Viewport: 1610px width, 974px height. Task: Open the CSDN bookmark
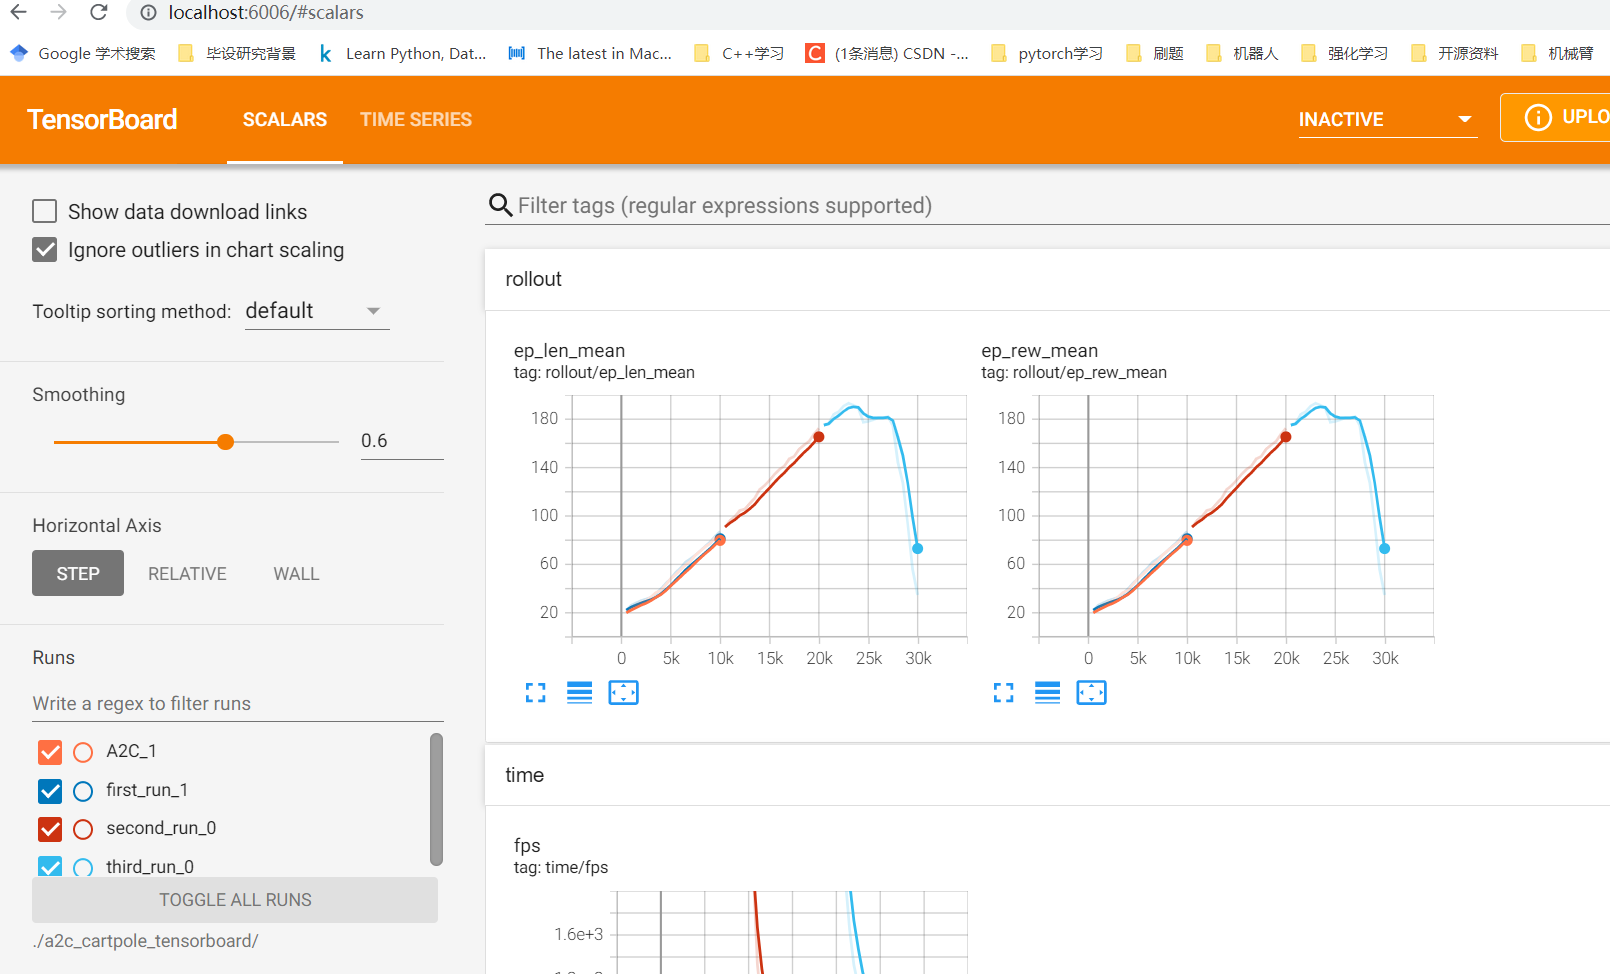[x=887, y=53]
